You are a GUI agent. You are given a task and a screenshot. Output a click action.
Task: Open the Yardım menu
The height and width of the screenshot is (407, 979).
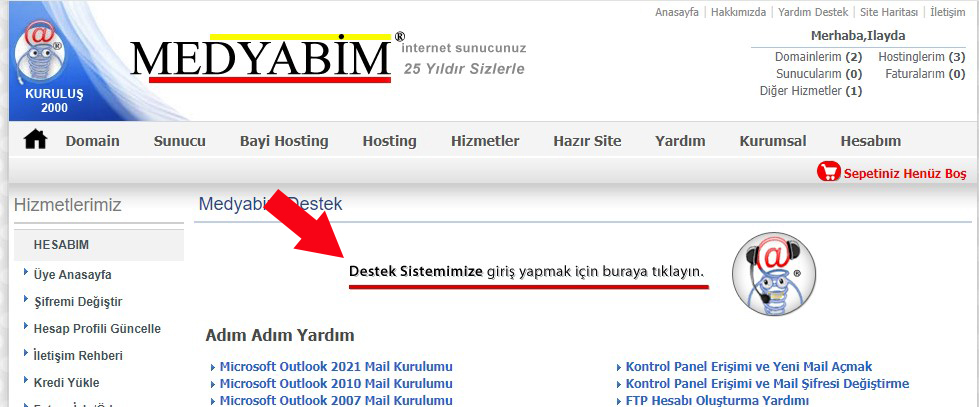(x=680, y=141)
